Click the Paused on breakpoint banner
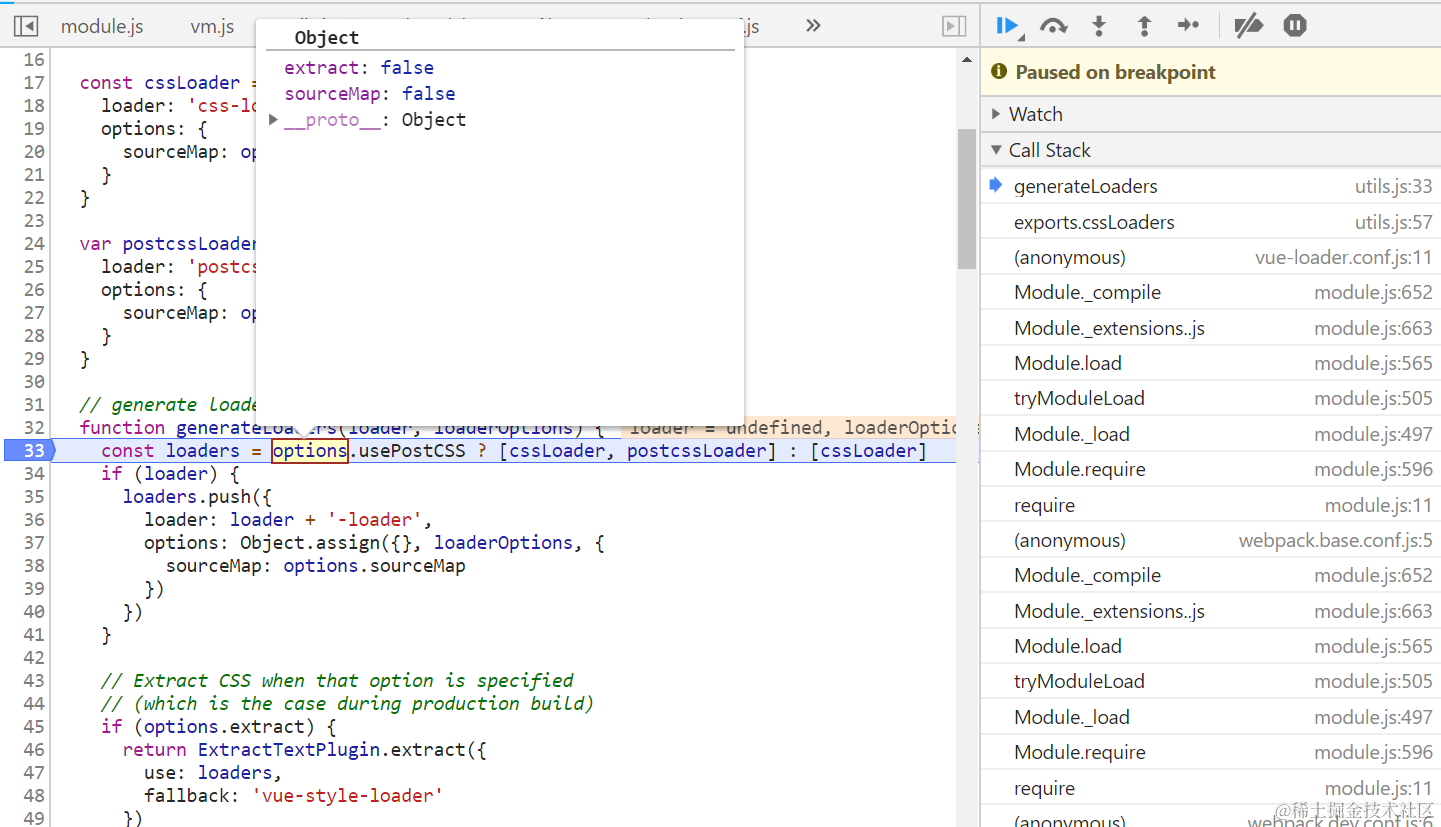The image size is (1441, 827). click(x=1211, y=72)
